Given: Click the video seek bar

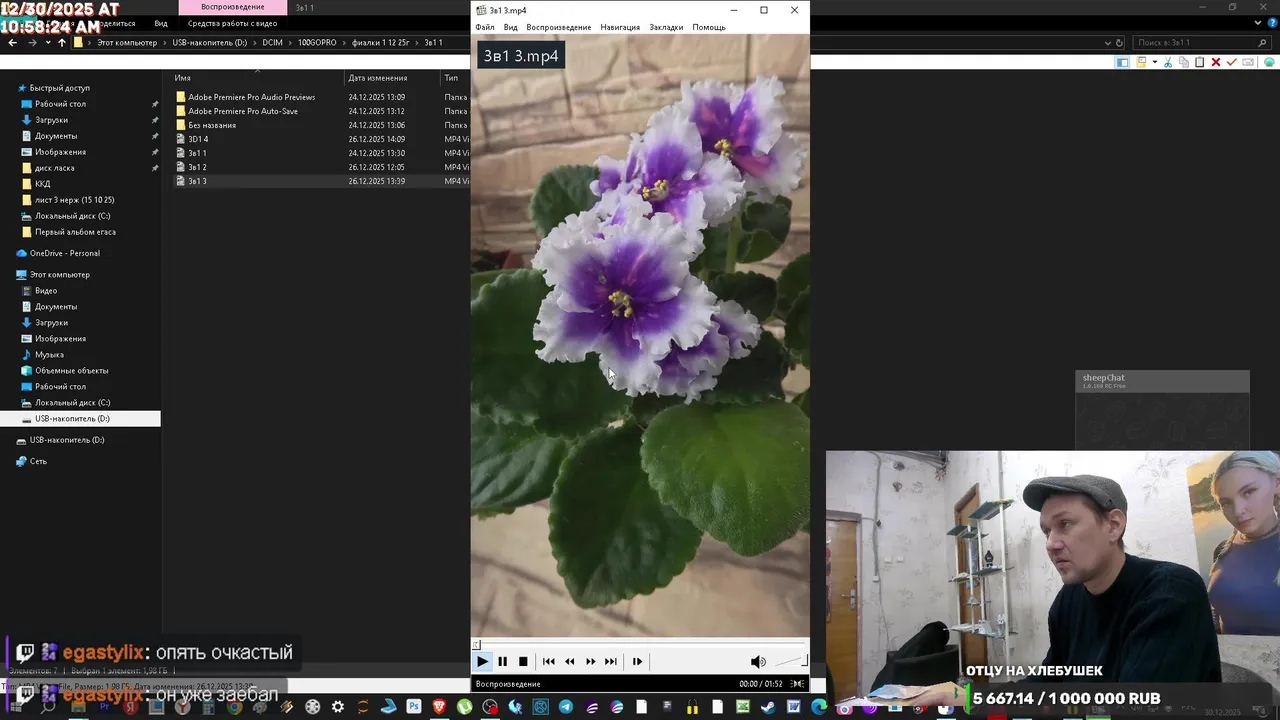Looking at the screenshot, I should click(x=640, y=645).
